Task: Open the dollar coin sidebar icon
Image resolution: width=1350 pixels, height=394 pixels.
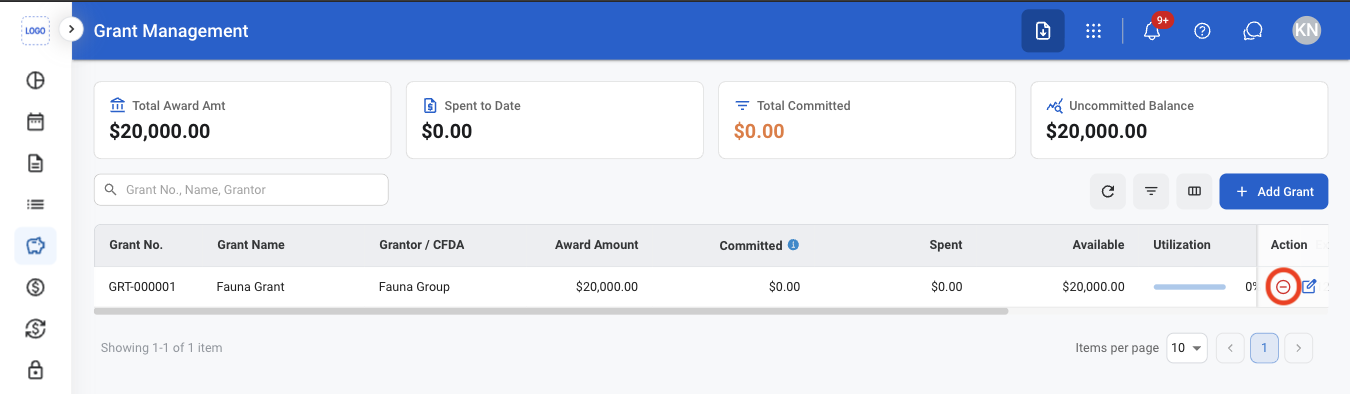Action: 35,287
